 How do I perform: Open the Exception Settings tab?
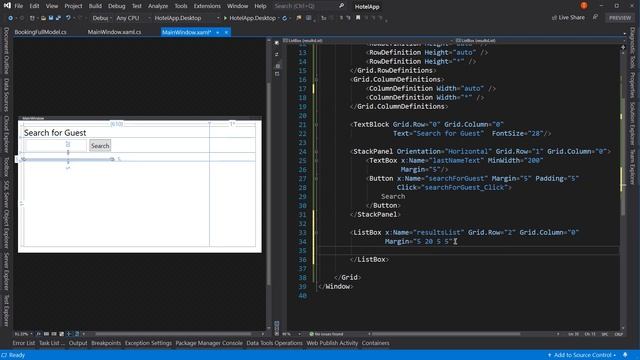[148, 343]
